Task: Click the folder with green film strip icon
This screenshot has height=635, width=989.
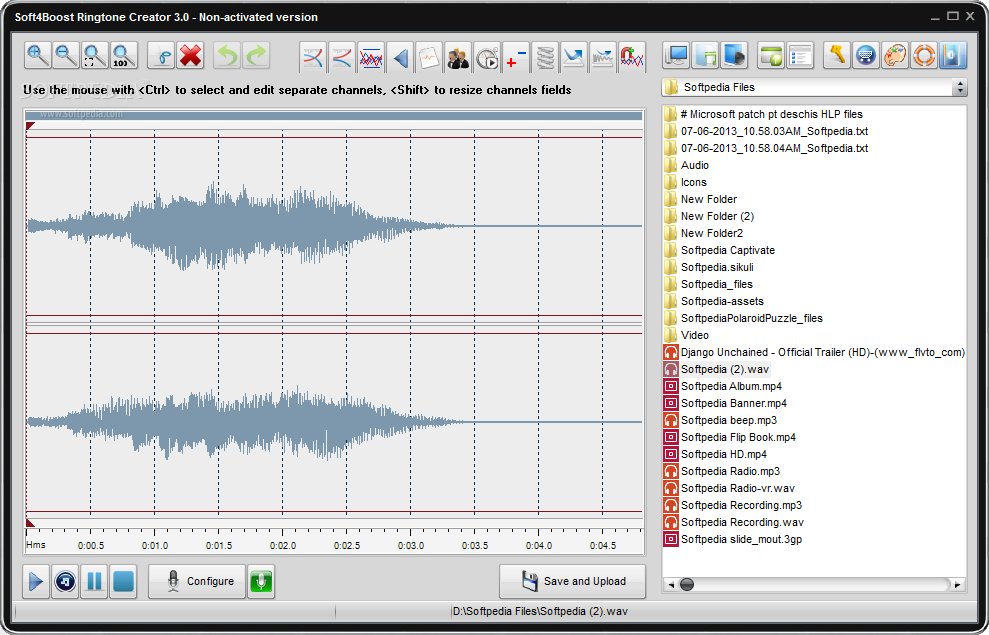Action: click(x=705, y=55)
